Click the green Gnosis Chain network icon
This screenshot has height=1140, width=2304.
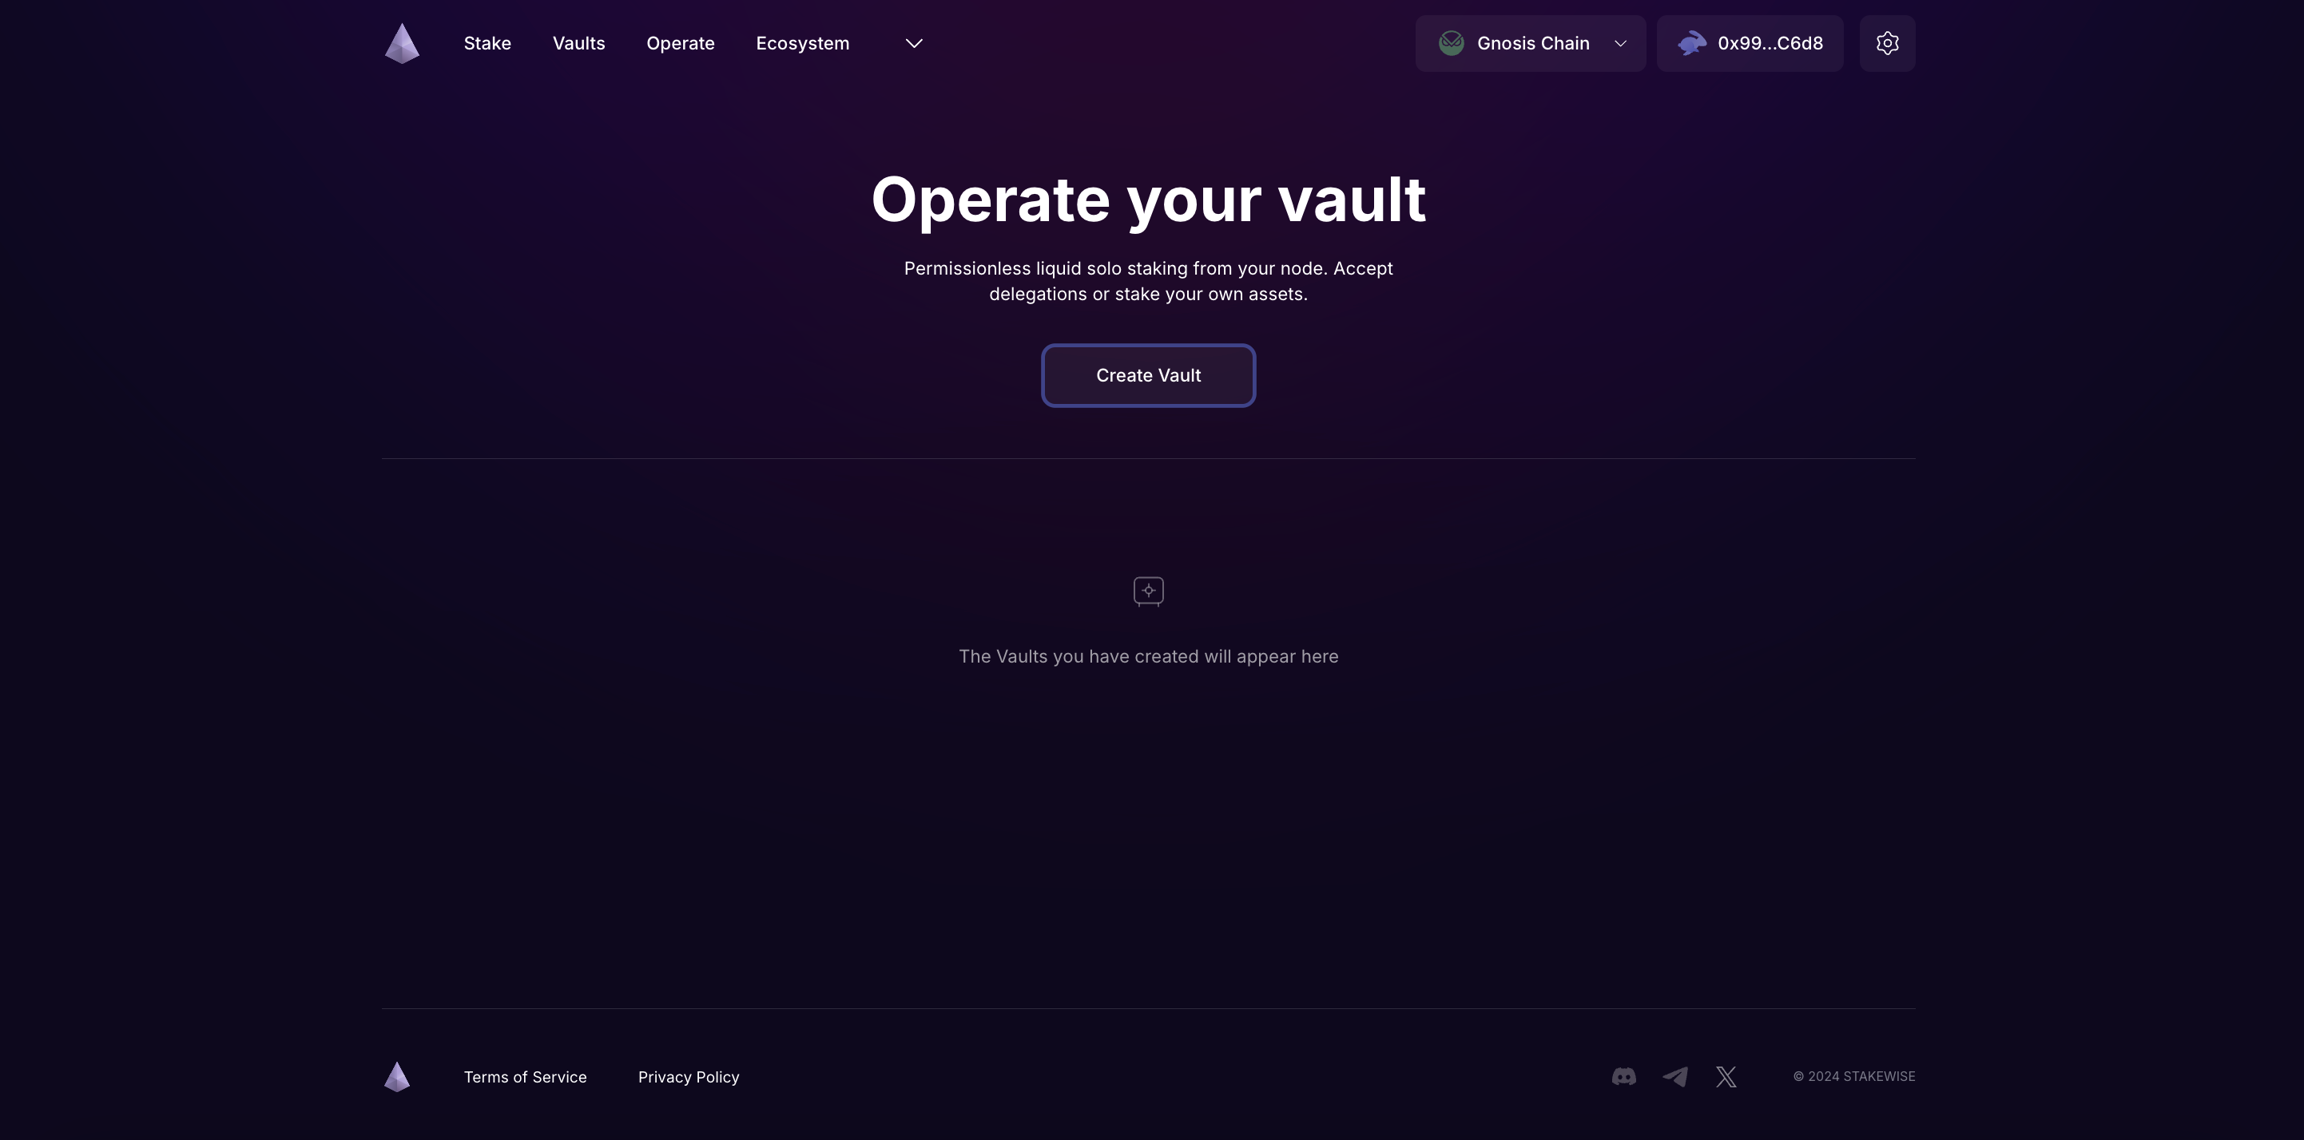1451,43
